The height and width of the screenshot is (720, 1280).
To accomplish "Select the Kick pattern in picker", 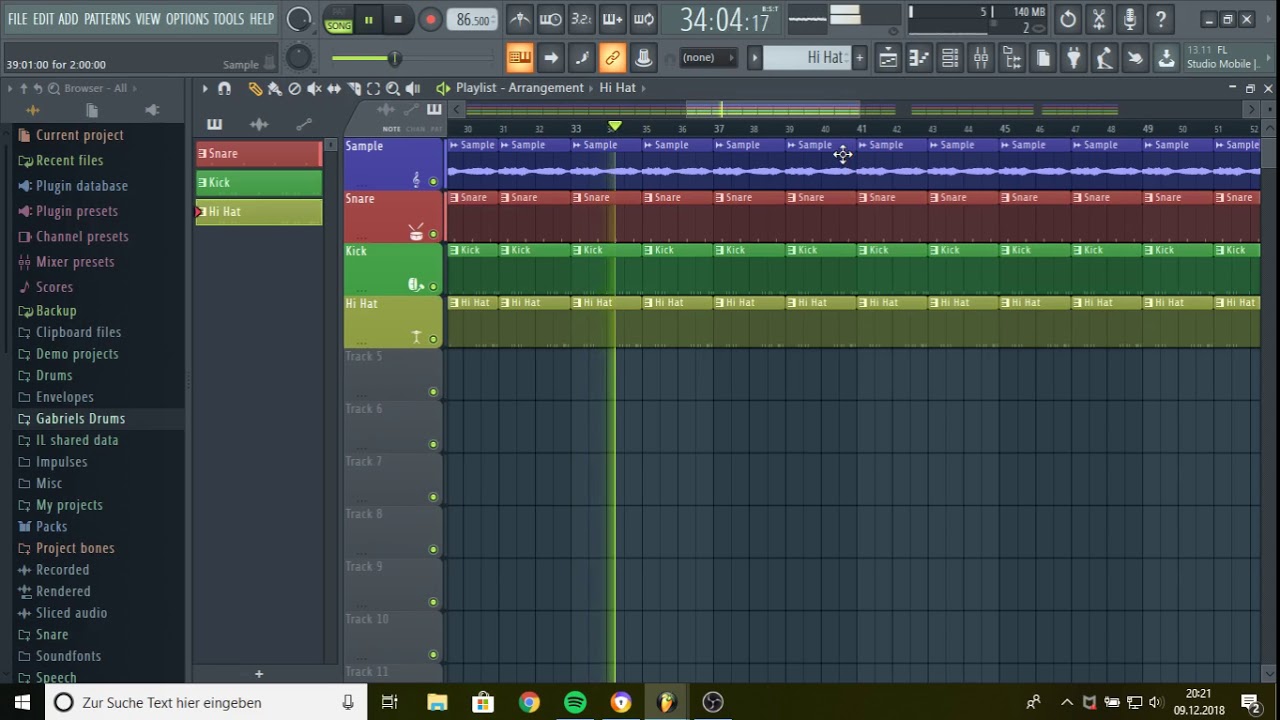I will click(259, 183).
